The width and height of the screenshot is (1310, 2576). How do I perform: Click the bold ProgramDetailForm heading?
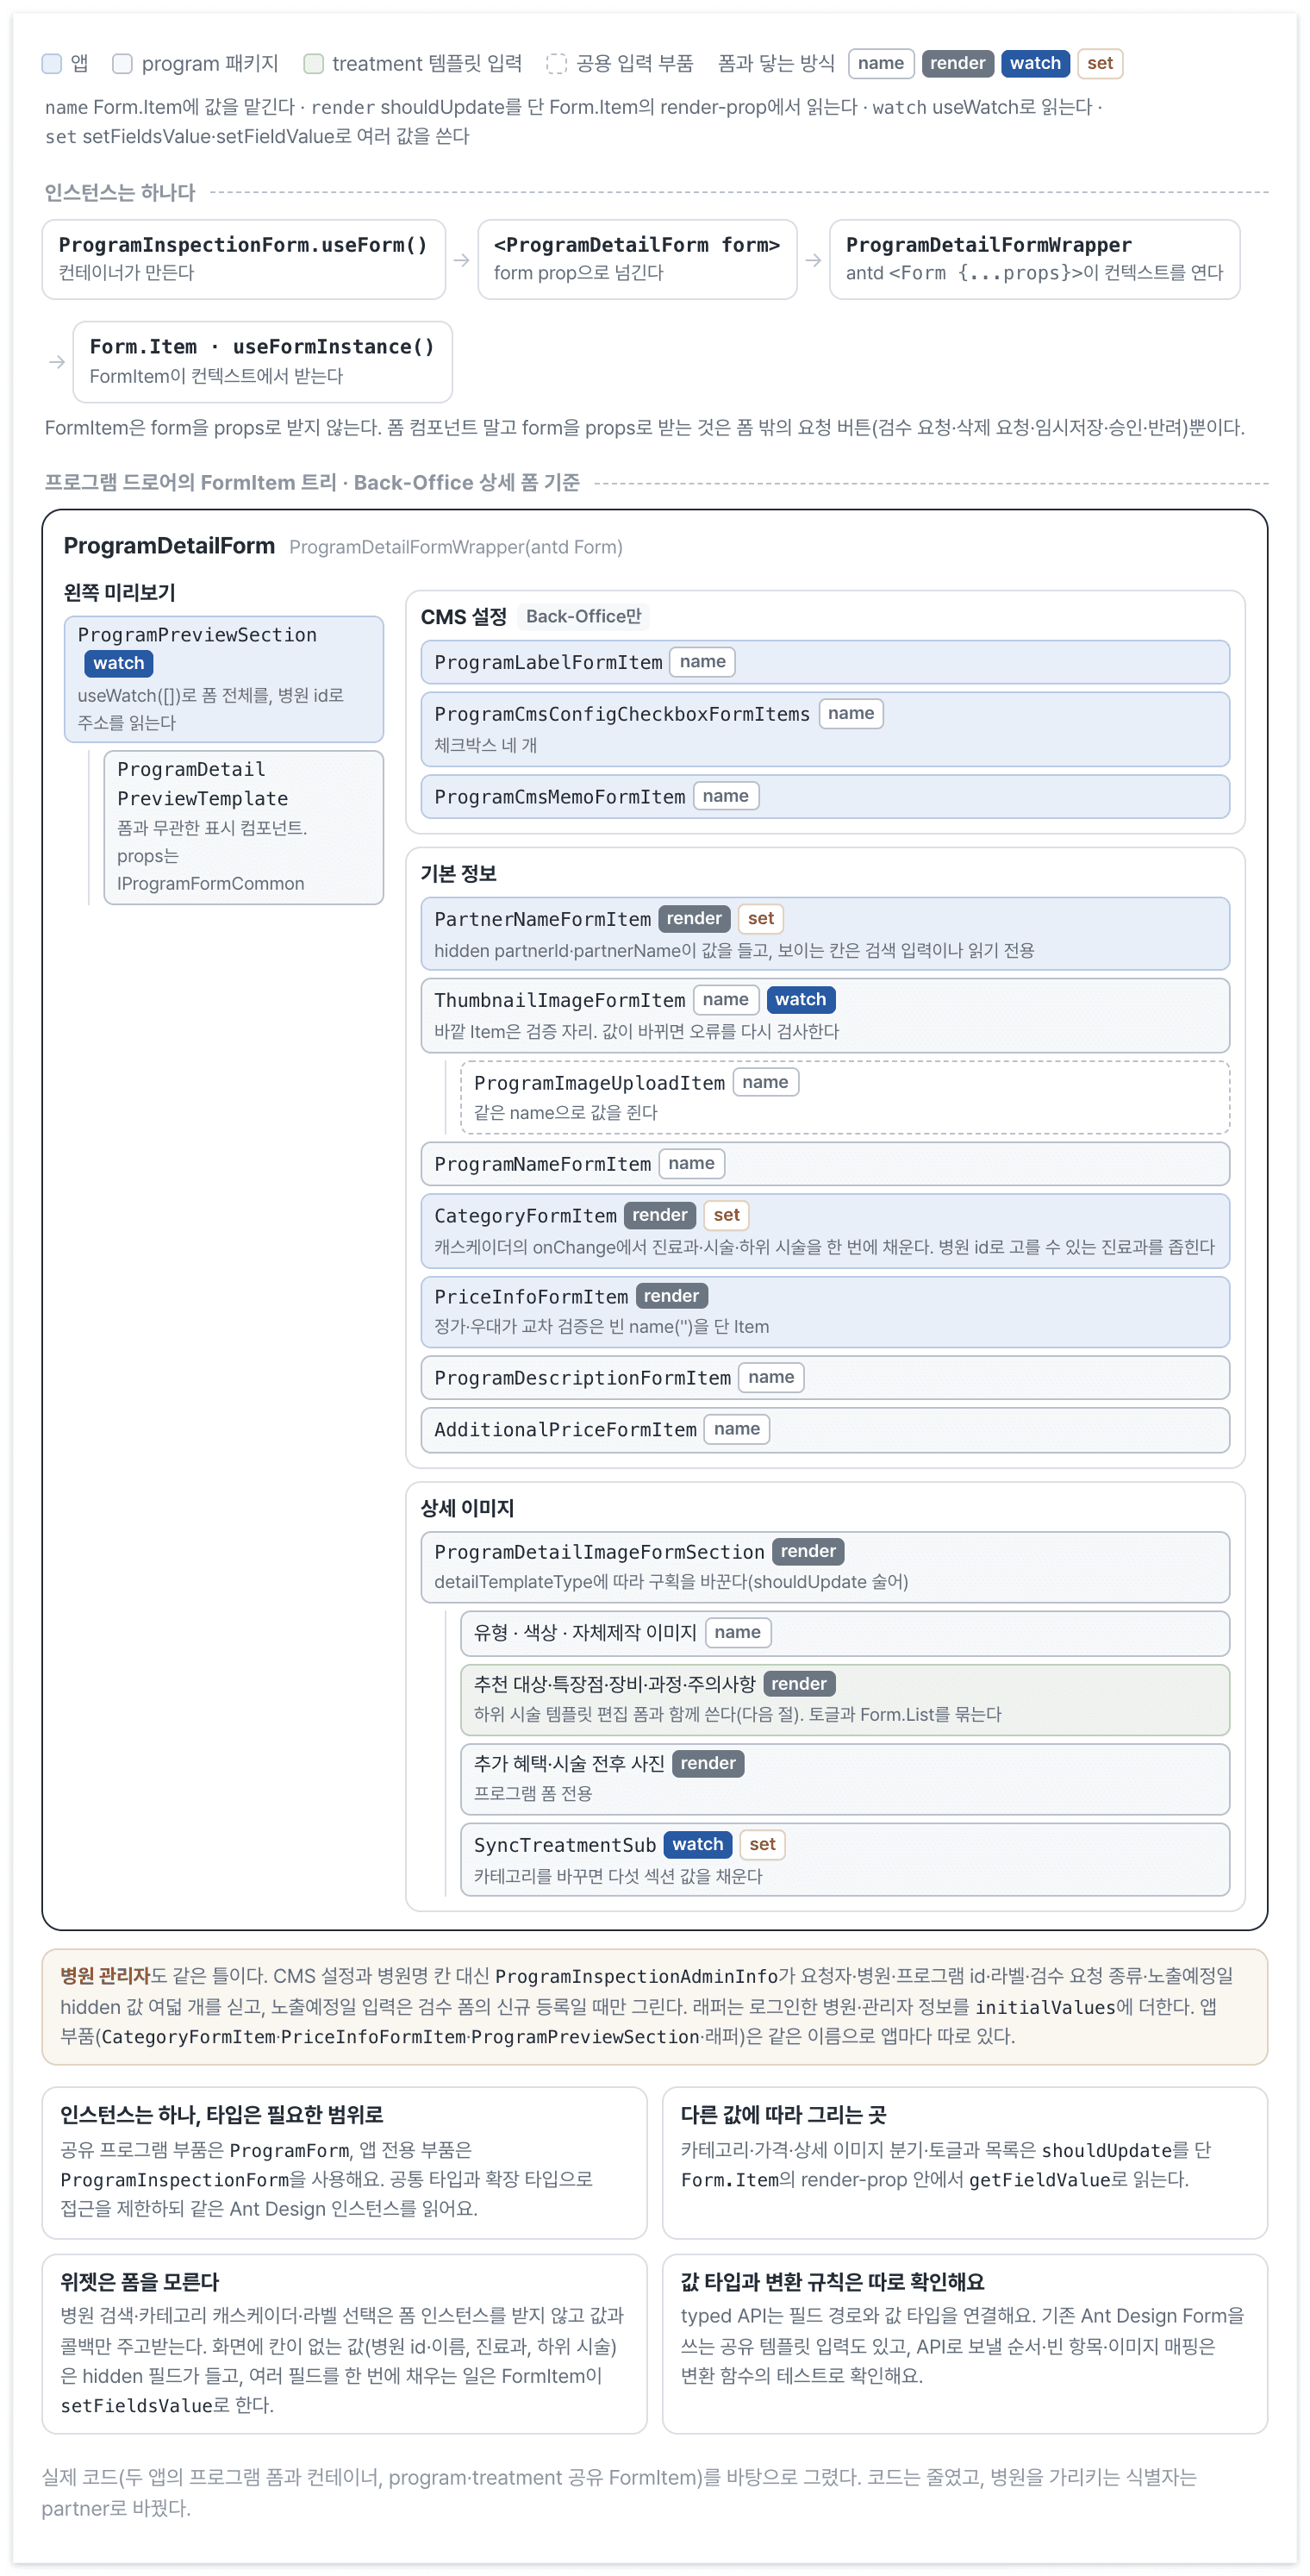tap(169, 546)
